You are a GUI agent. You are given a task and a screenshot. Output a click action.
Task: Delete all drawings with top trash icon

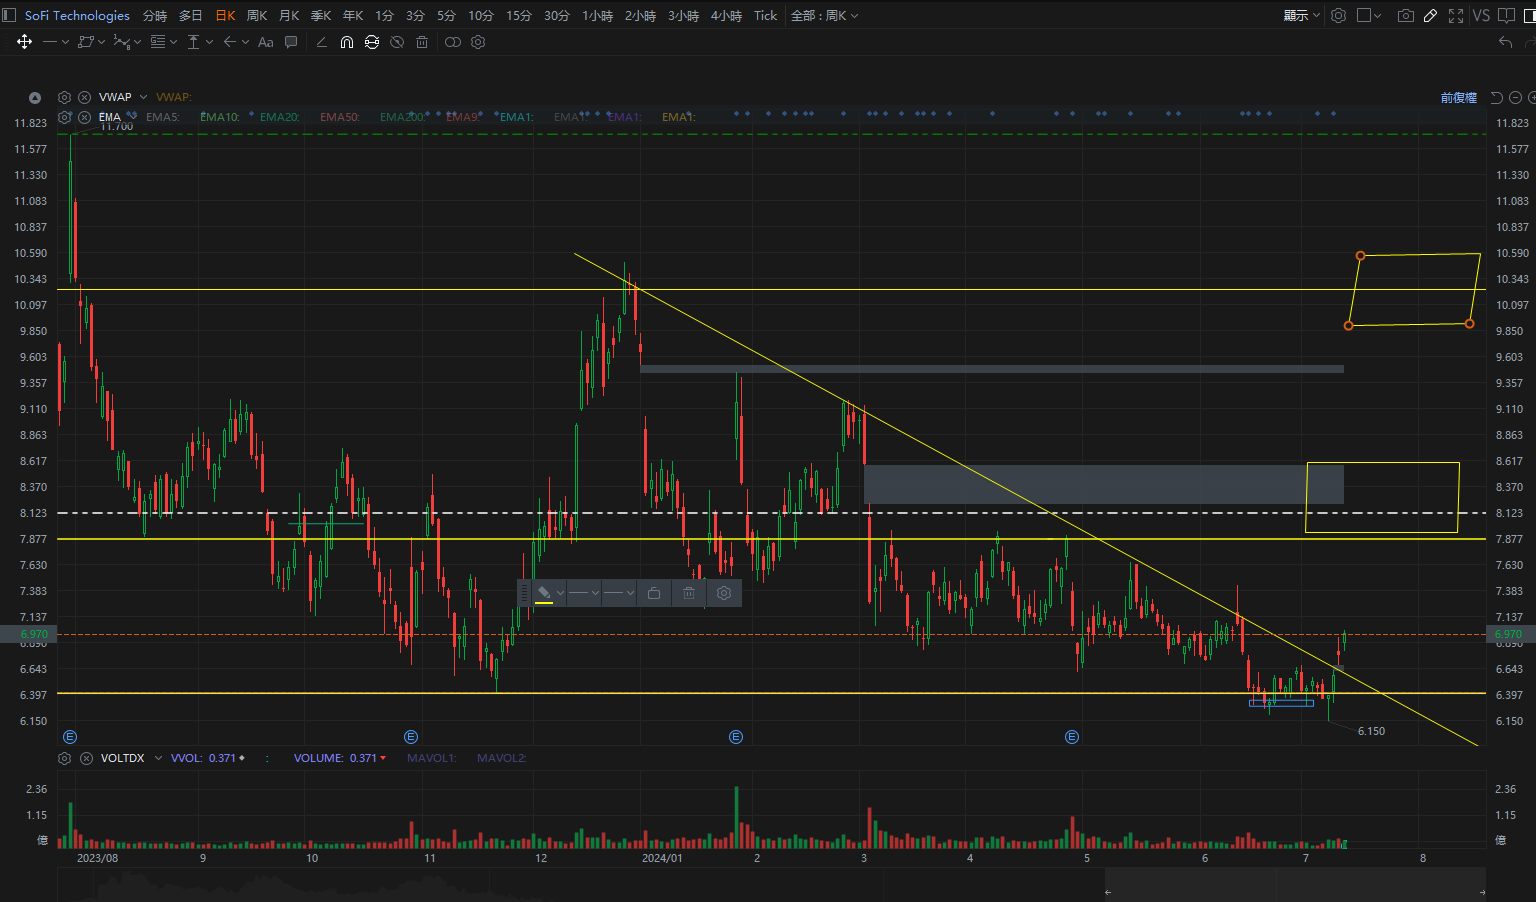(x=422, y=42)
